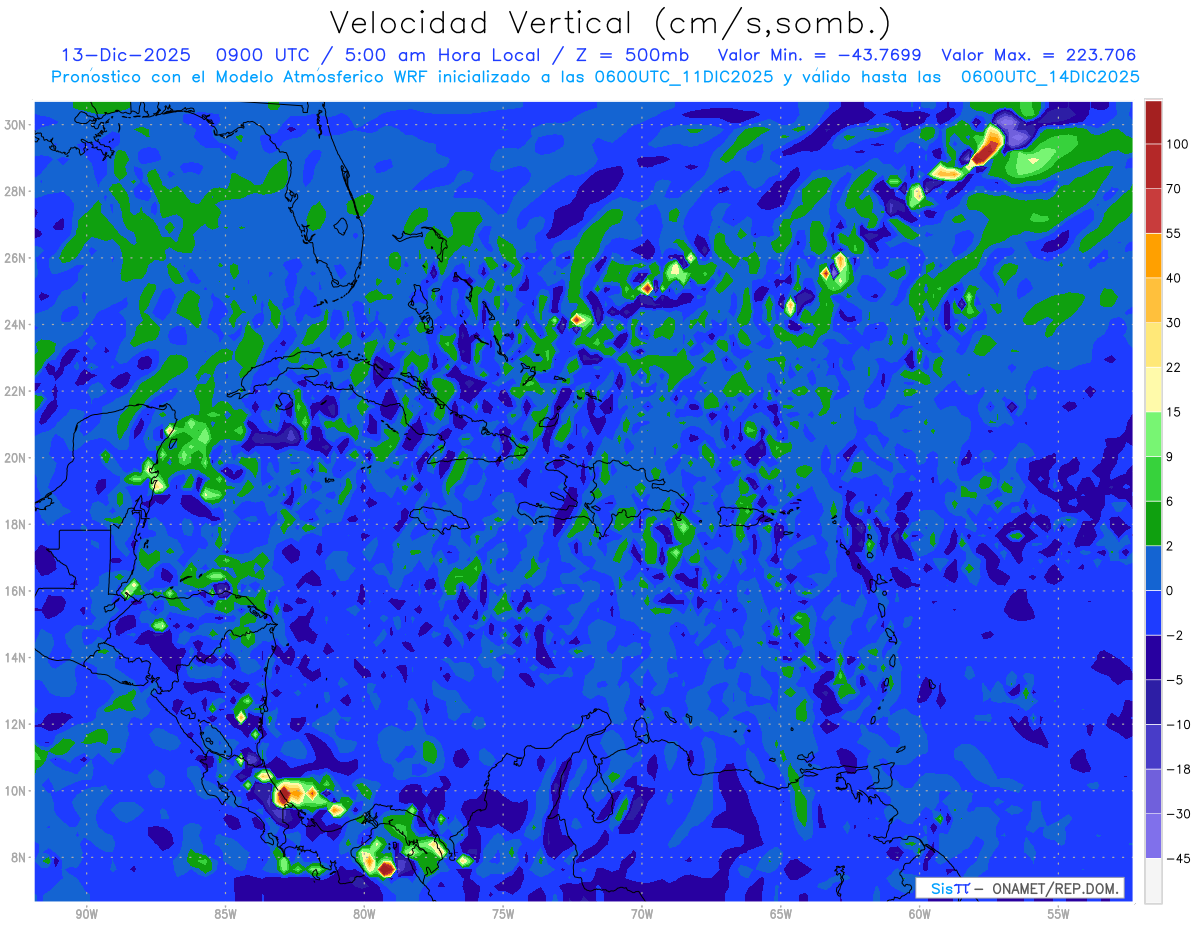Click the 'ONAMET/REP.DOM.' credit label

point(1055,888)
